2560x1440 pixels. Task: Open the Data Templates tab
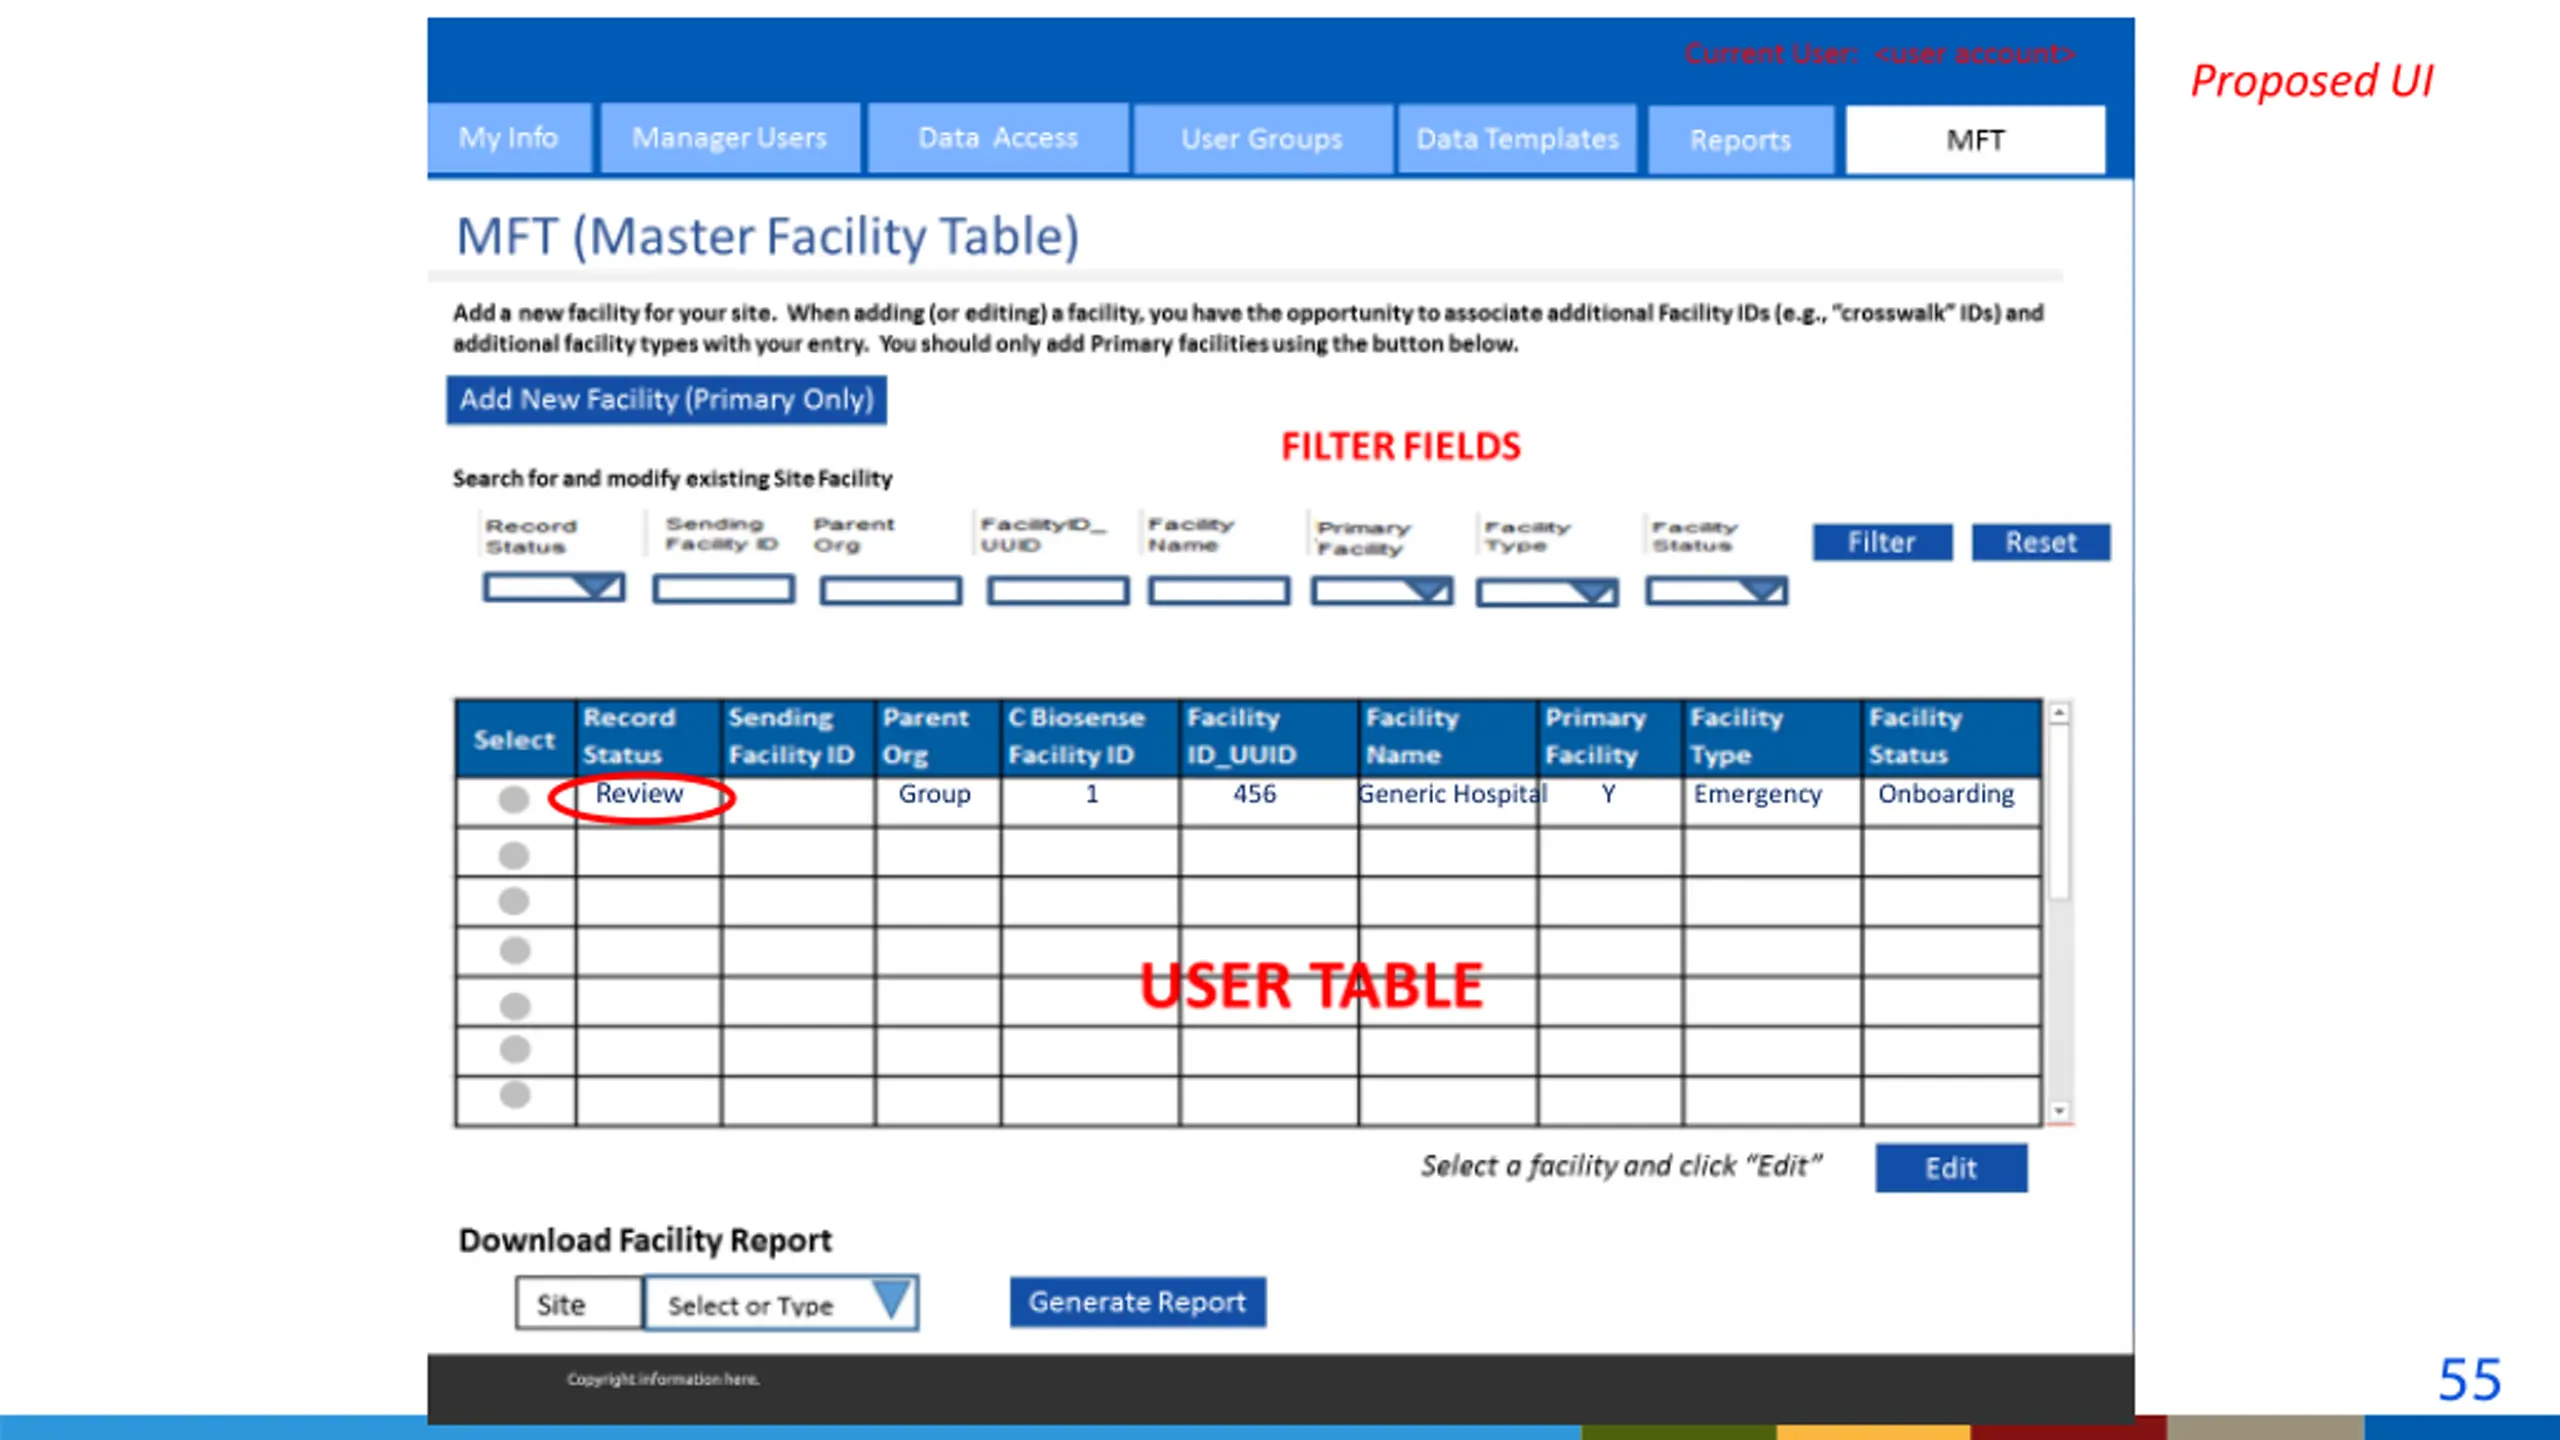1516,139
